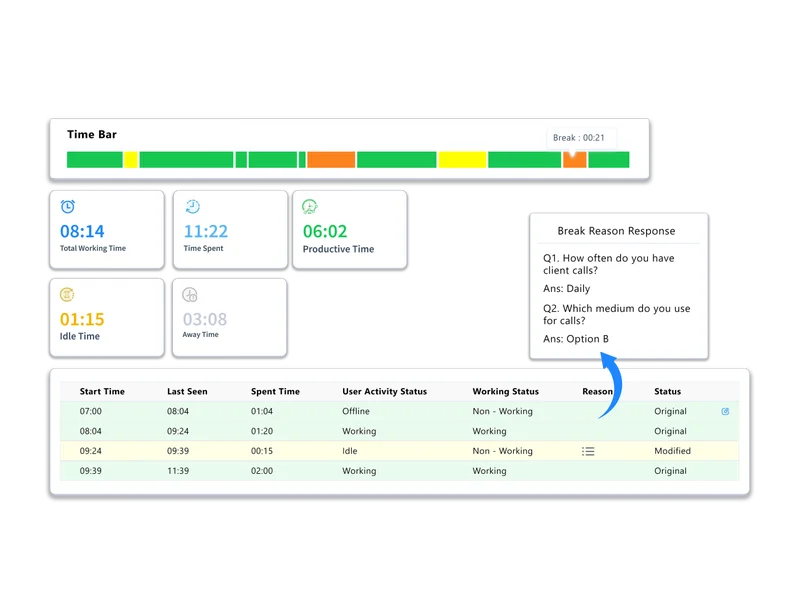
Task: Click start time 07:00 cell
Action: [91, 411]
